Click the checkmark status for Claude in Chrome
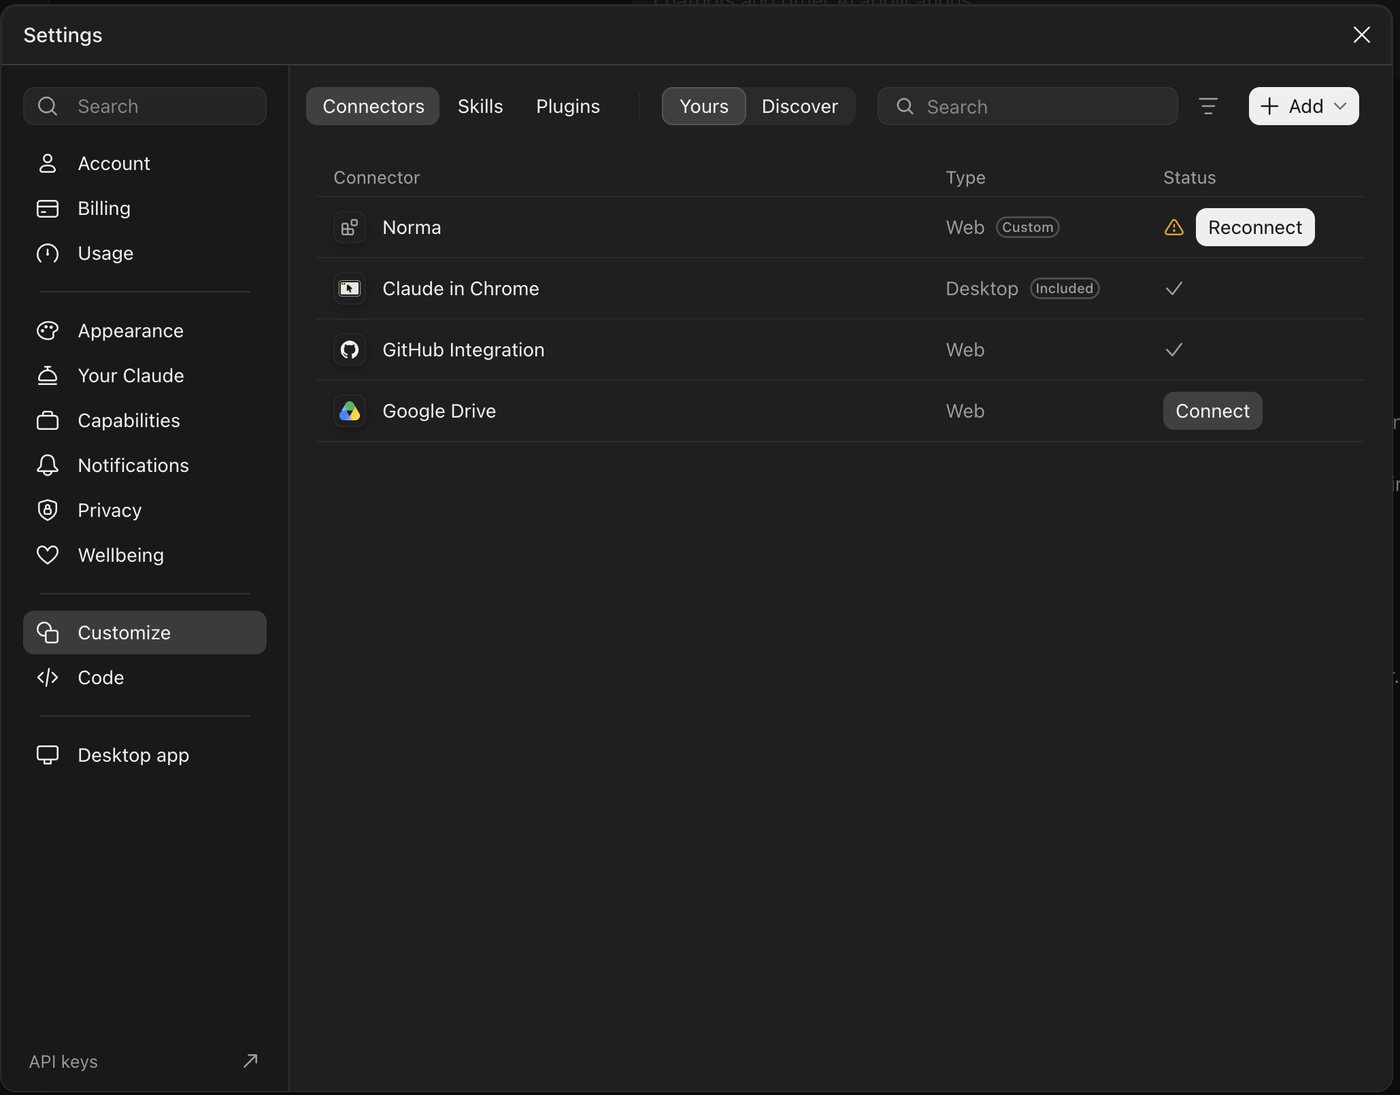Image resolution: width=1400 pixels, height=1095 pixels. click(1174, 289)
